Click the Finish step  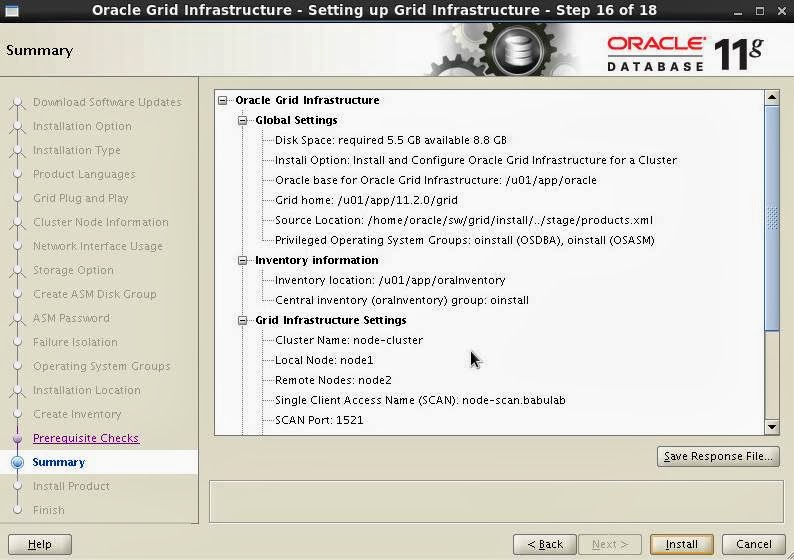click(x=49, y=510)
